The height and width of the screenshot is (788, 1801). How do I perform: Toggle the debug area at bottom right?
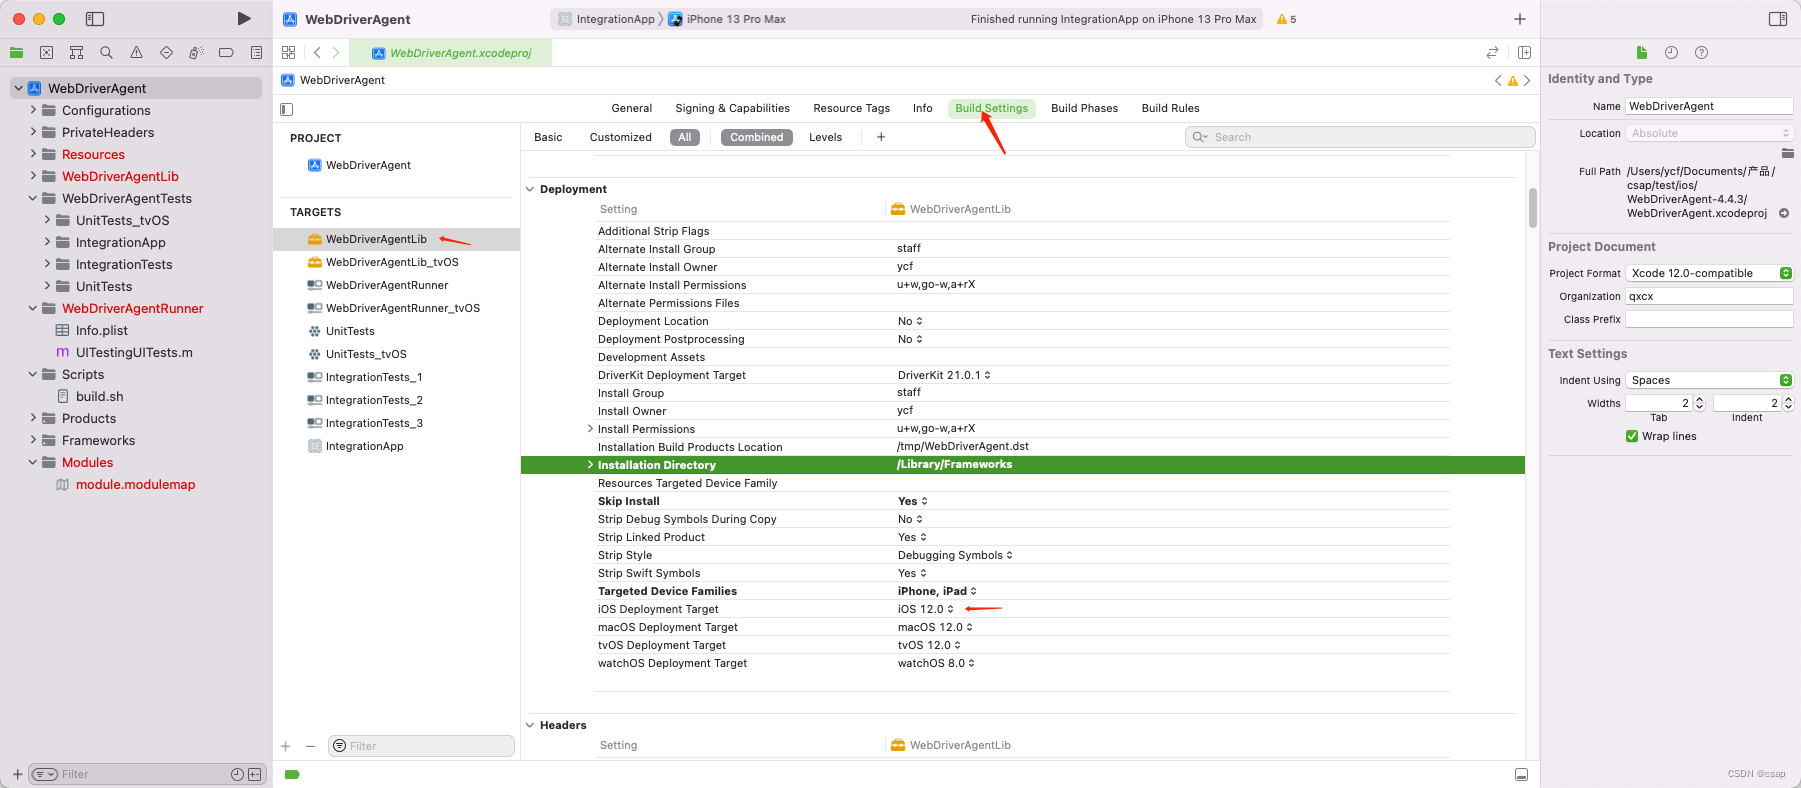pos(1521,774)
